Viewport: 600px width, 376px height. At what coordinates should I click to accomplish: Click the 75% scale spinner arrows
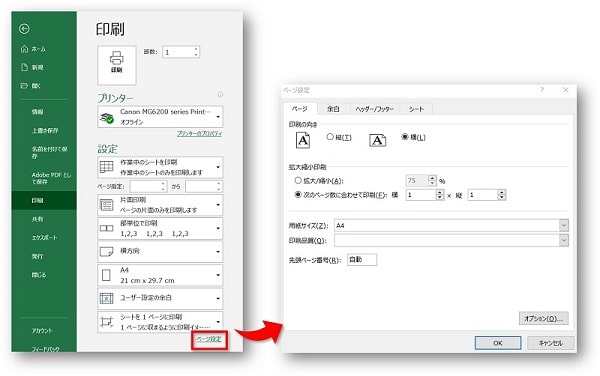click(432, 180)
